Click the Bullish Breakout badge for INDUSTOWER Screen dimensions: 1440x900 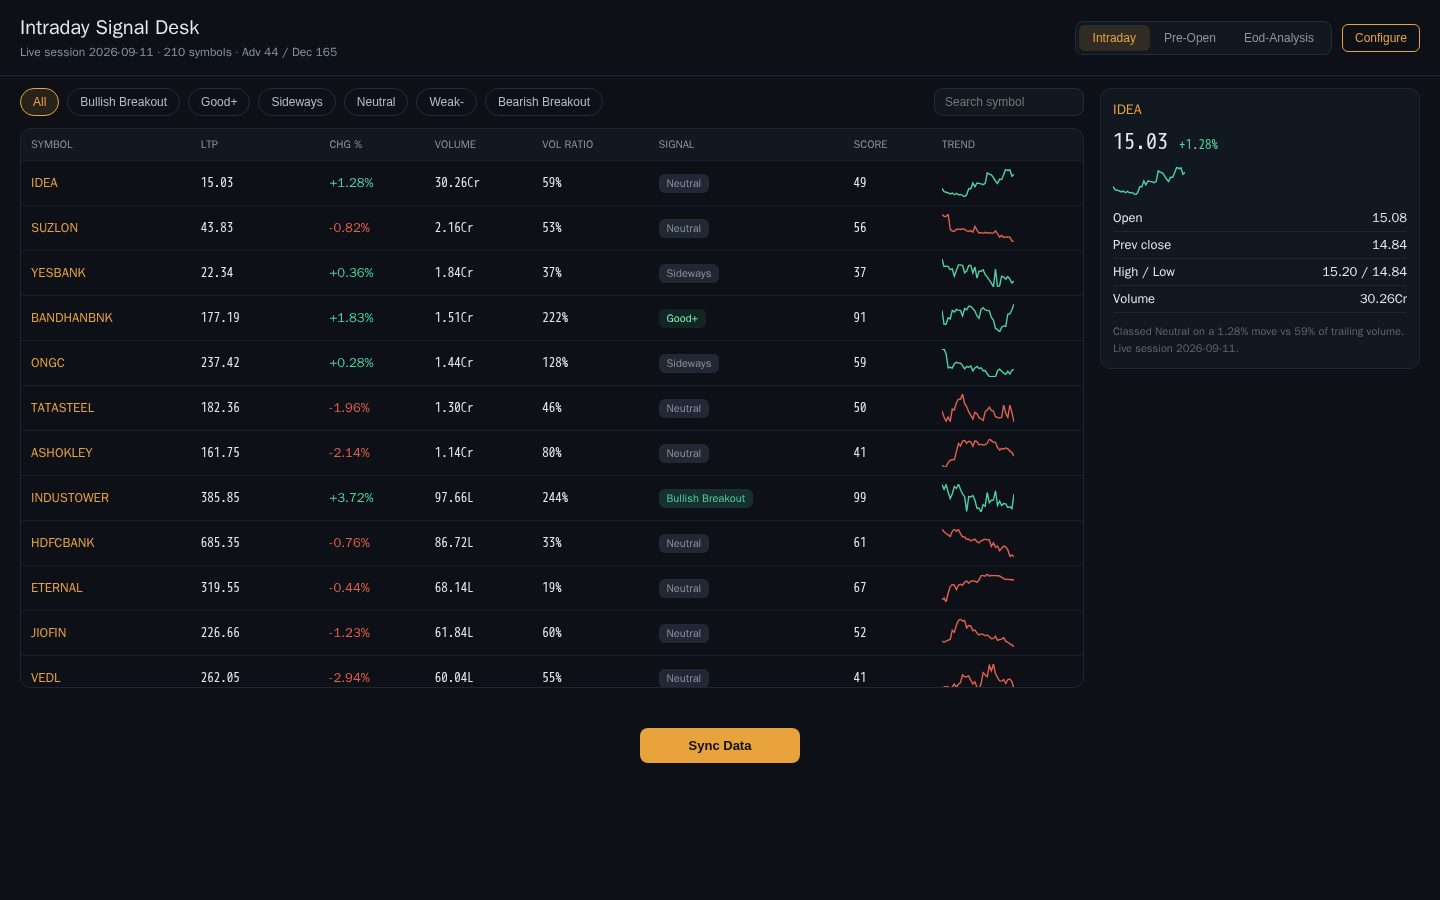[x=705, y=498]
